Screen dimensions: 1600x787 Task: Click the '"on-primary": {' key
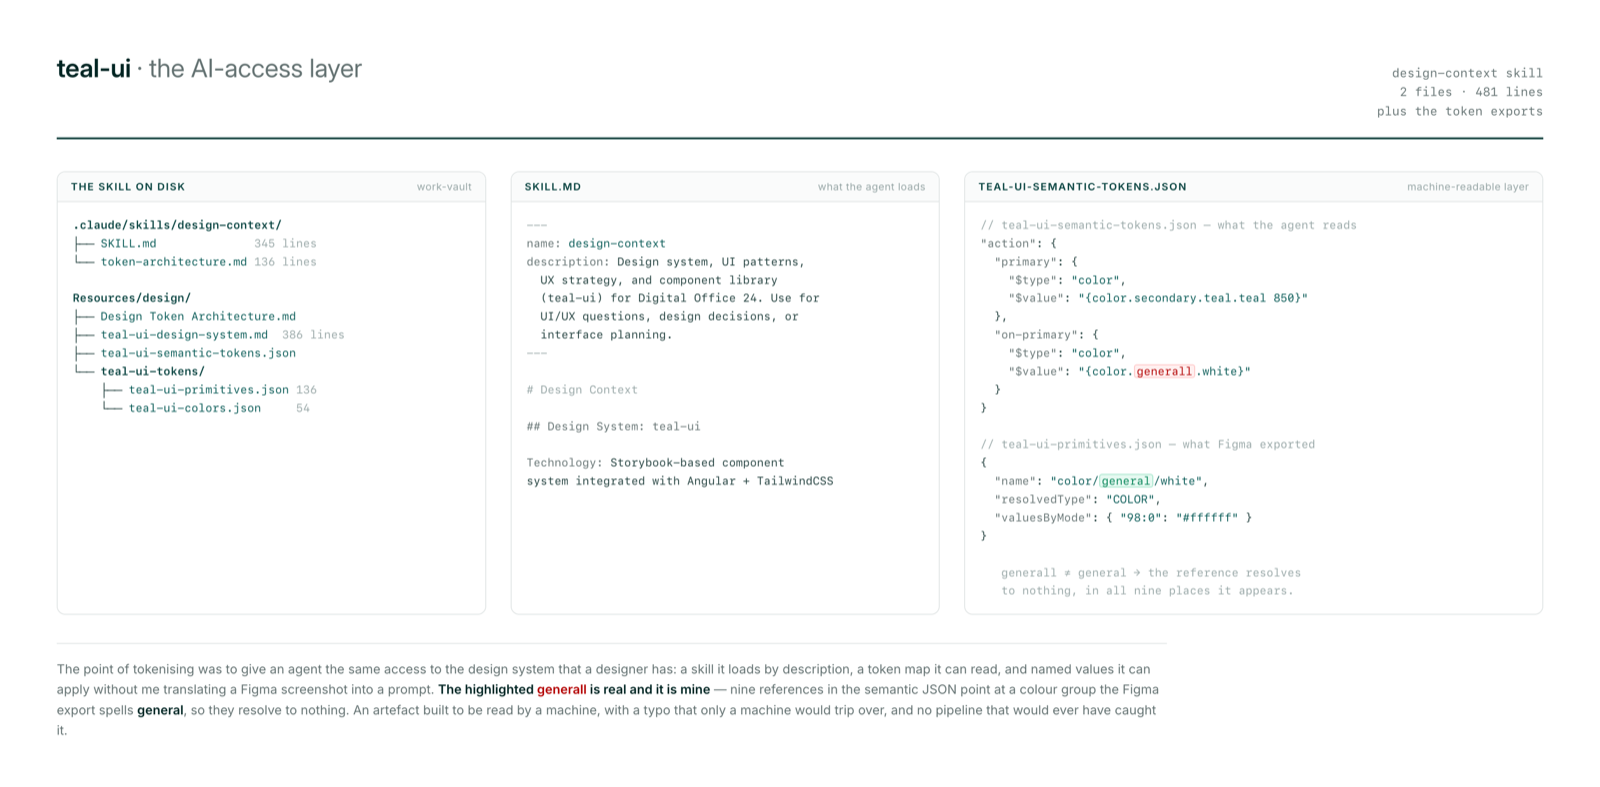pos(1047,335)
